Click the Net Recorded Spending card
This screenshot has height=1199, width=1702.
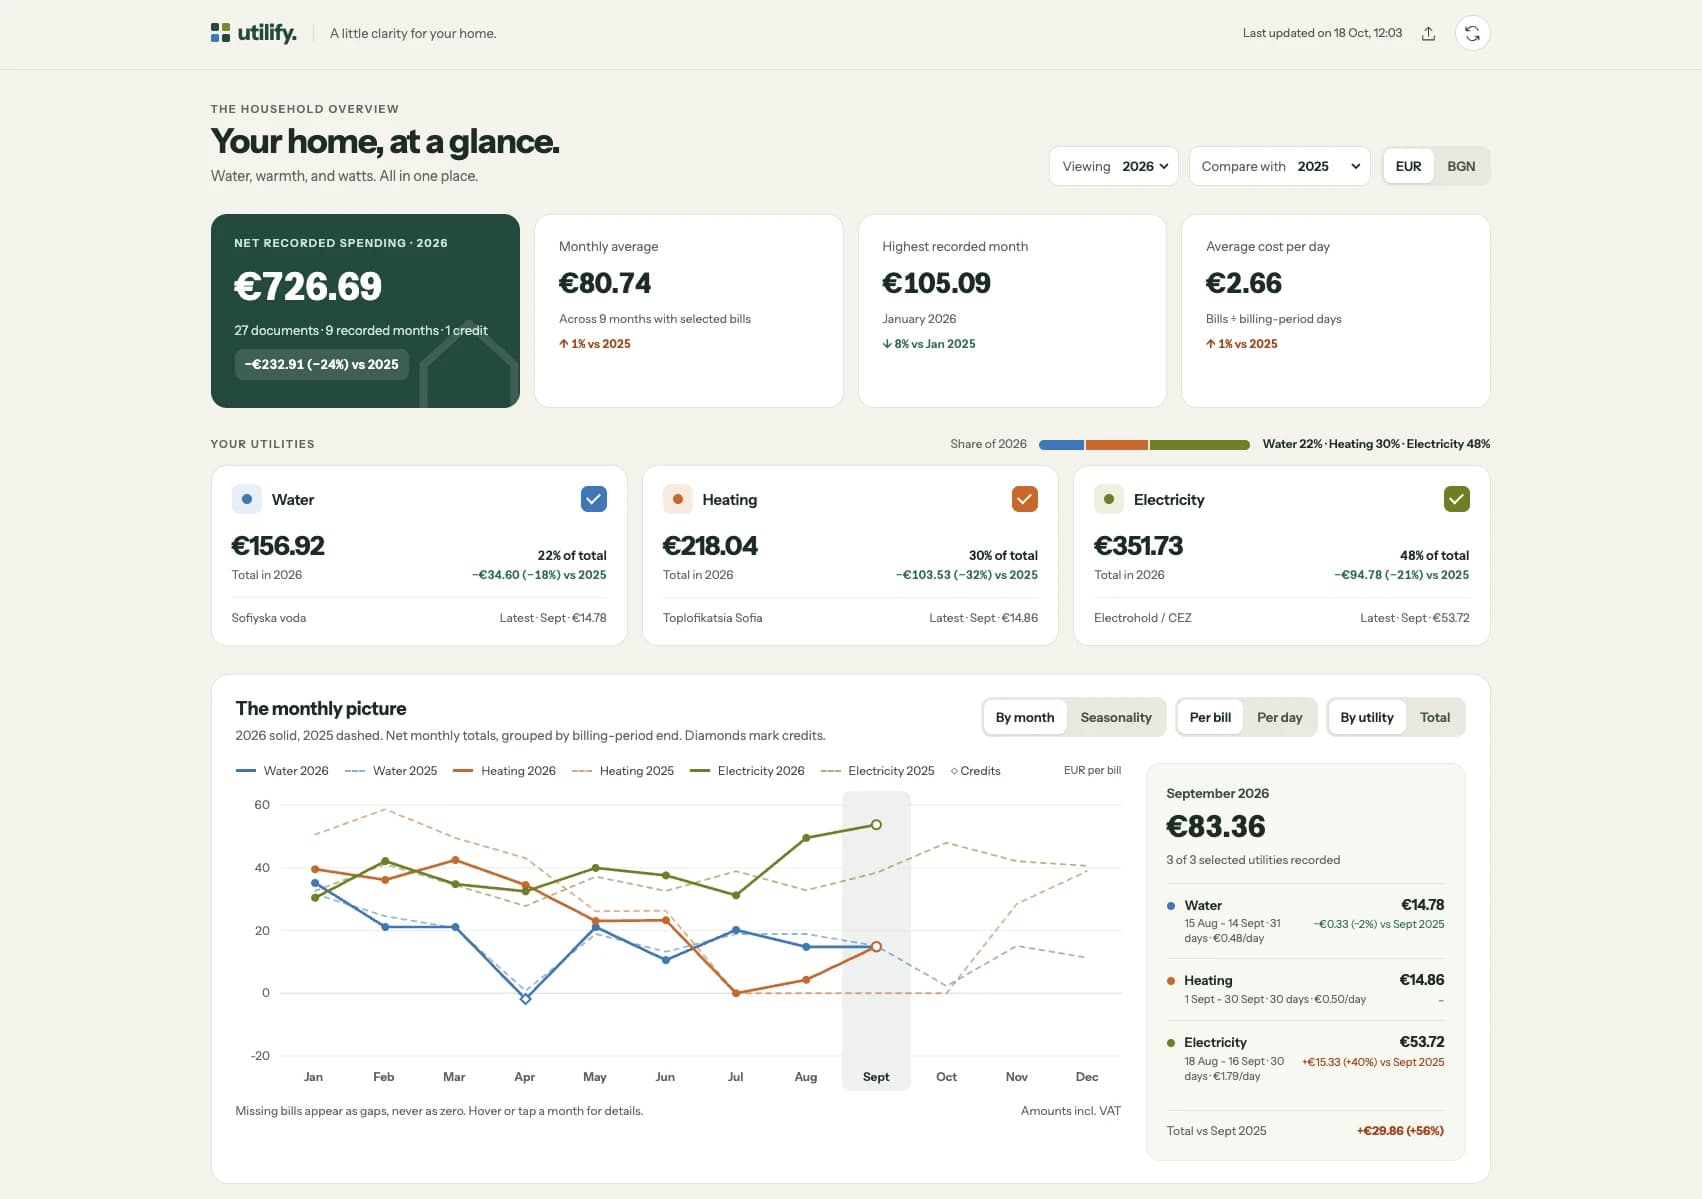coord(365,311)
